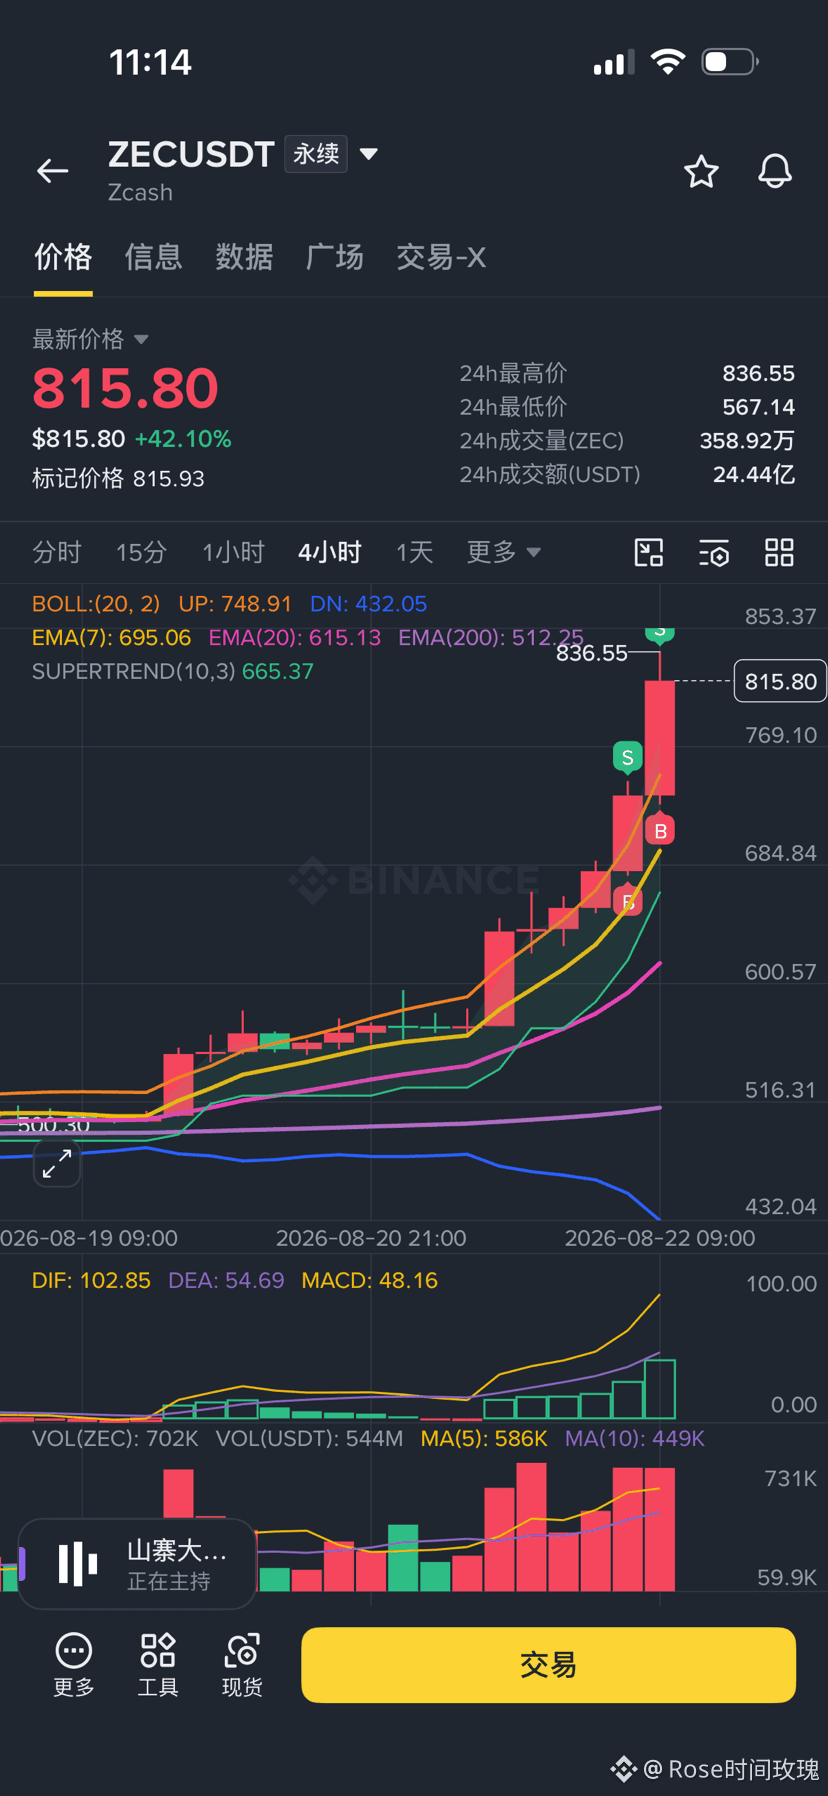Select the 15分 timeframe
Viewport: 828px width, 1796px height.
(x=141, y=552)
